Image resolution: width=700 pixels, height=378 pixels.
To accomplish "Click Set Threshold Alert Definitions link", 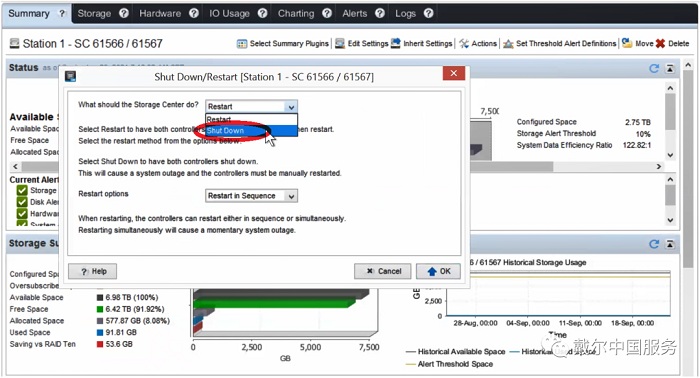I will pos(566,44).
